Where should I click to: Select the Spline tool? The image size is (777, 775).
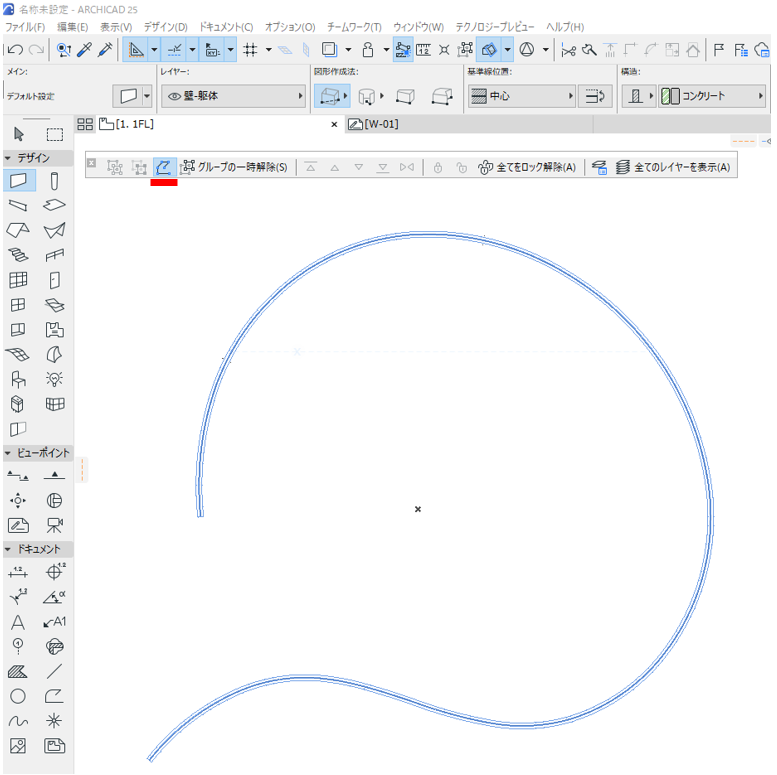pyautogui.click(x=18, y=721)
